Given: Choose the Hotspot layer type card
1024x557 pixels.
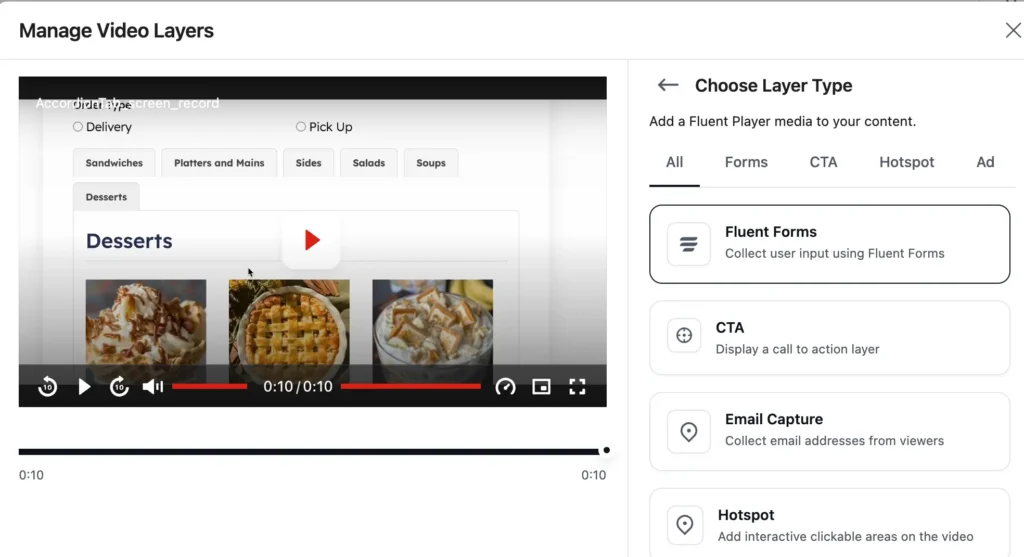Looking at the screenshot, I should point(829,524).
